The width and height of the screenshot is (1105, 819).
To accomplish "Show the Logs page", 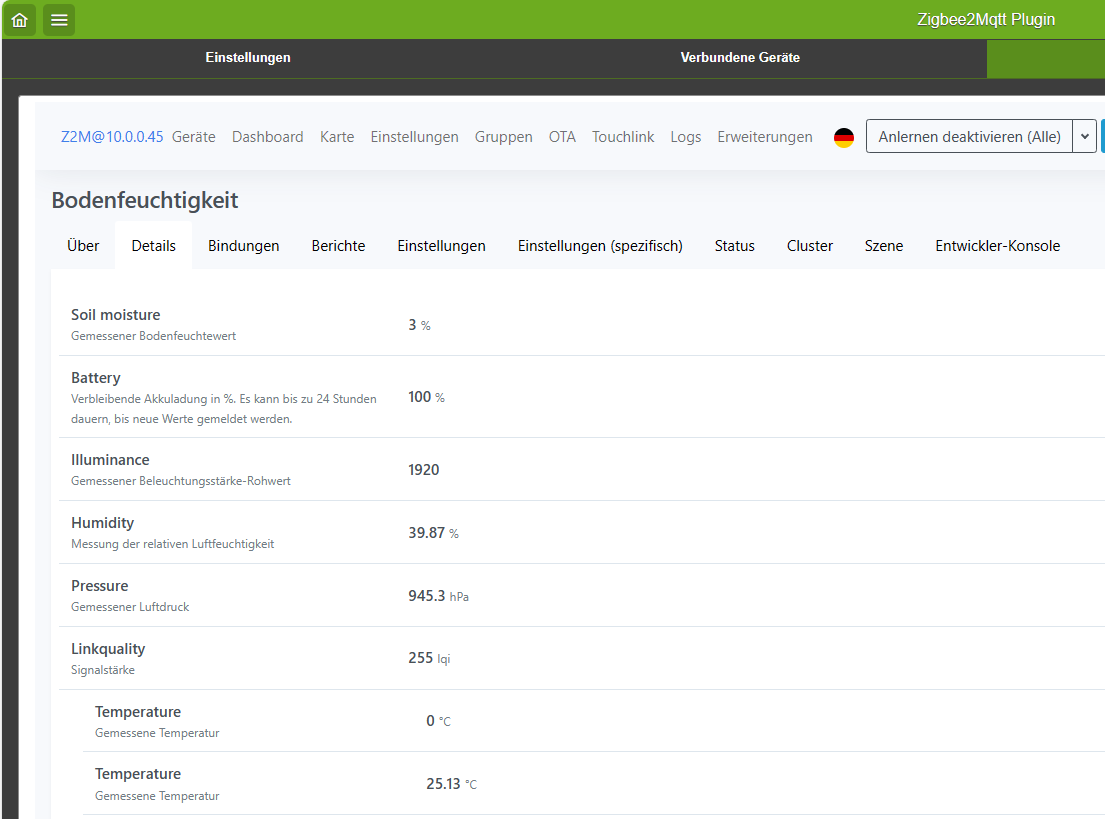I will 685,137.
